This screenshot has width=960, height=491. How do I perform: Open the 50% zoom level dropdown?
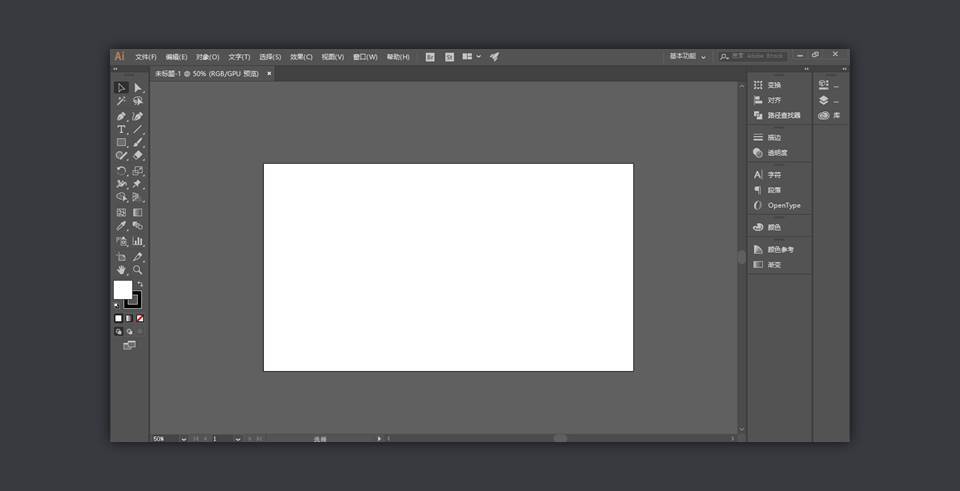pos(184,438)
